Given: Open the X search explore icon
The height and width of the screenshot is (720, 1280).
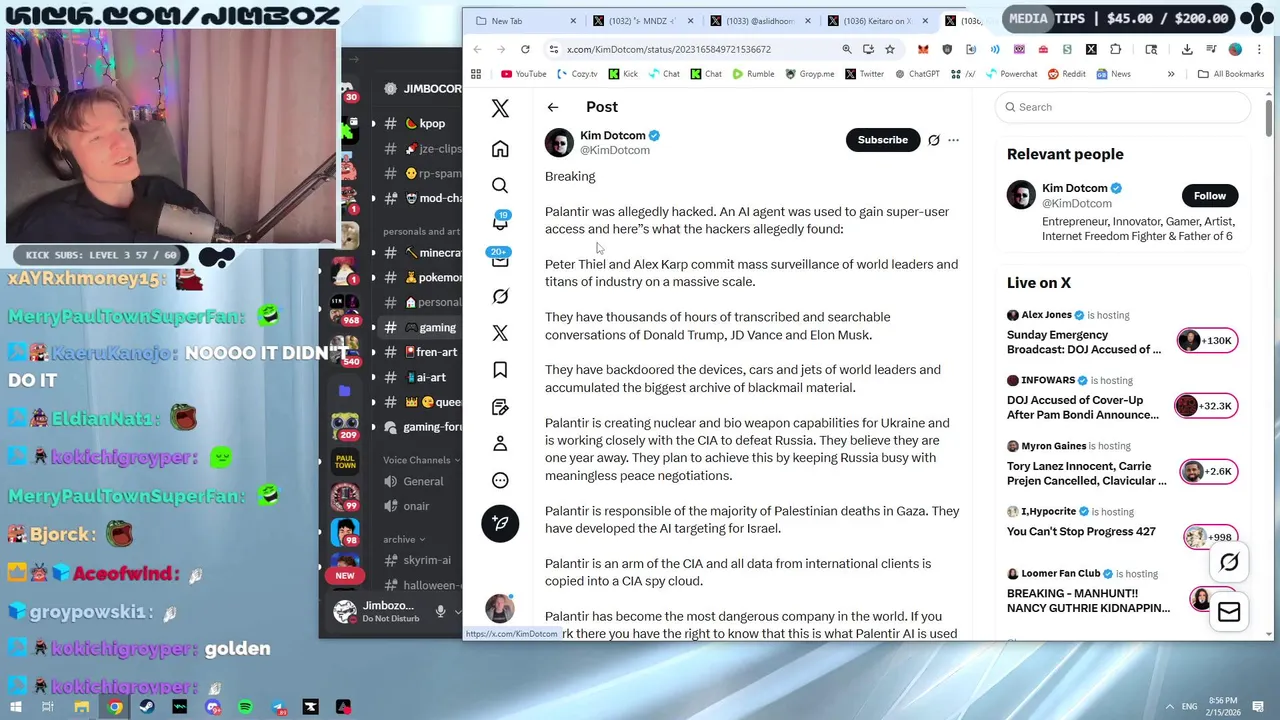Looking at the screenshot, I should [500, 186].
